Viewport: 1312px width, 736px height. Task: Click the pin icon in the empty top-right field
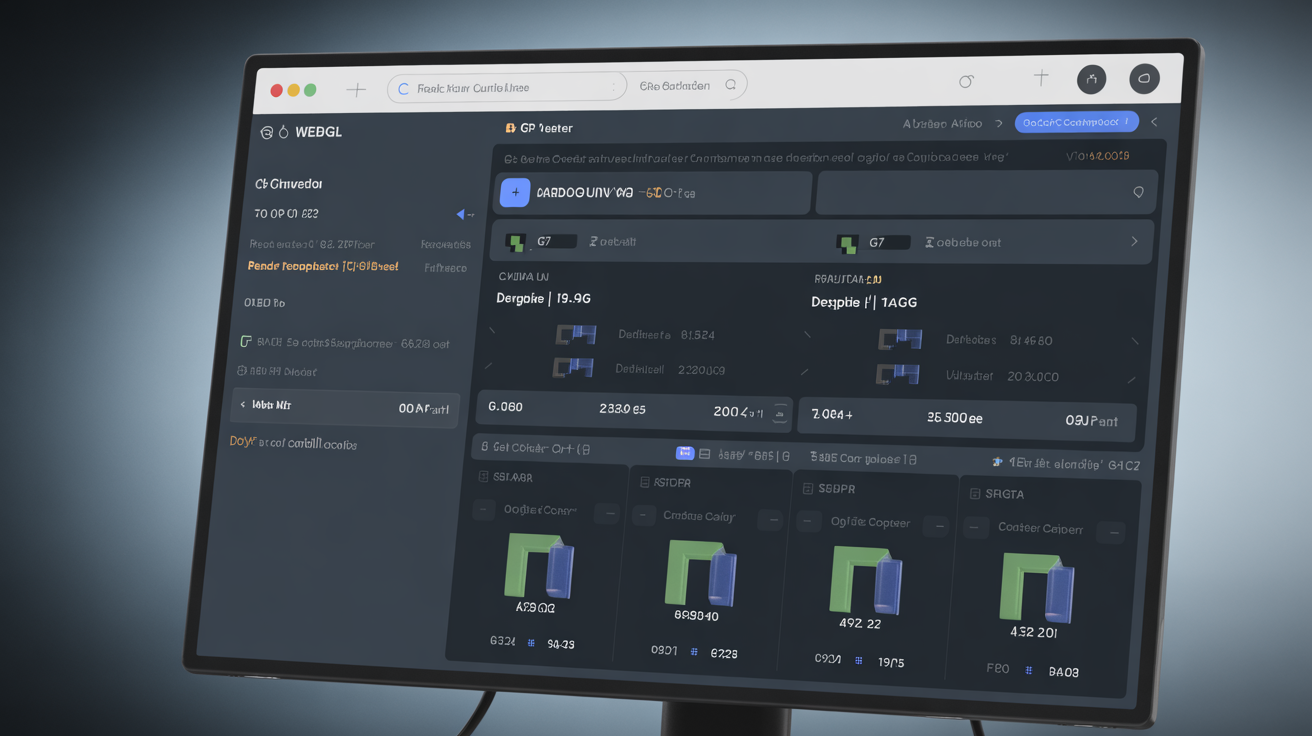coord(1138,193)
